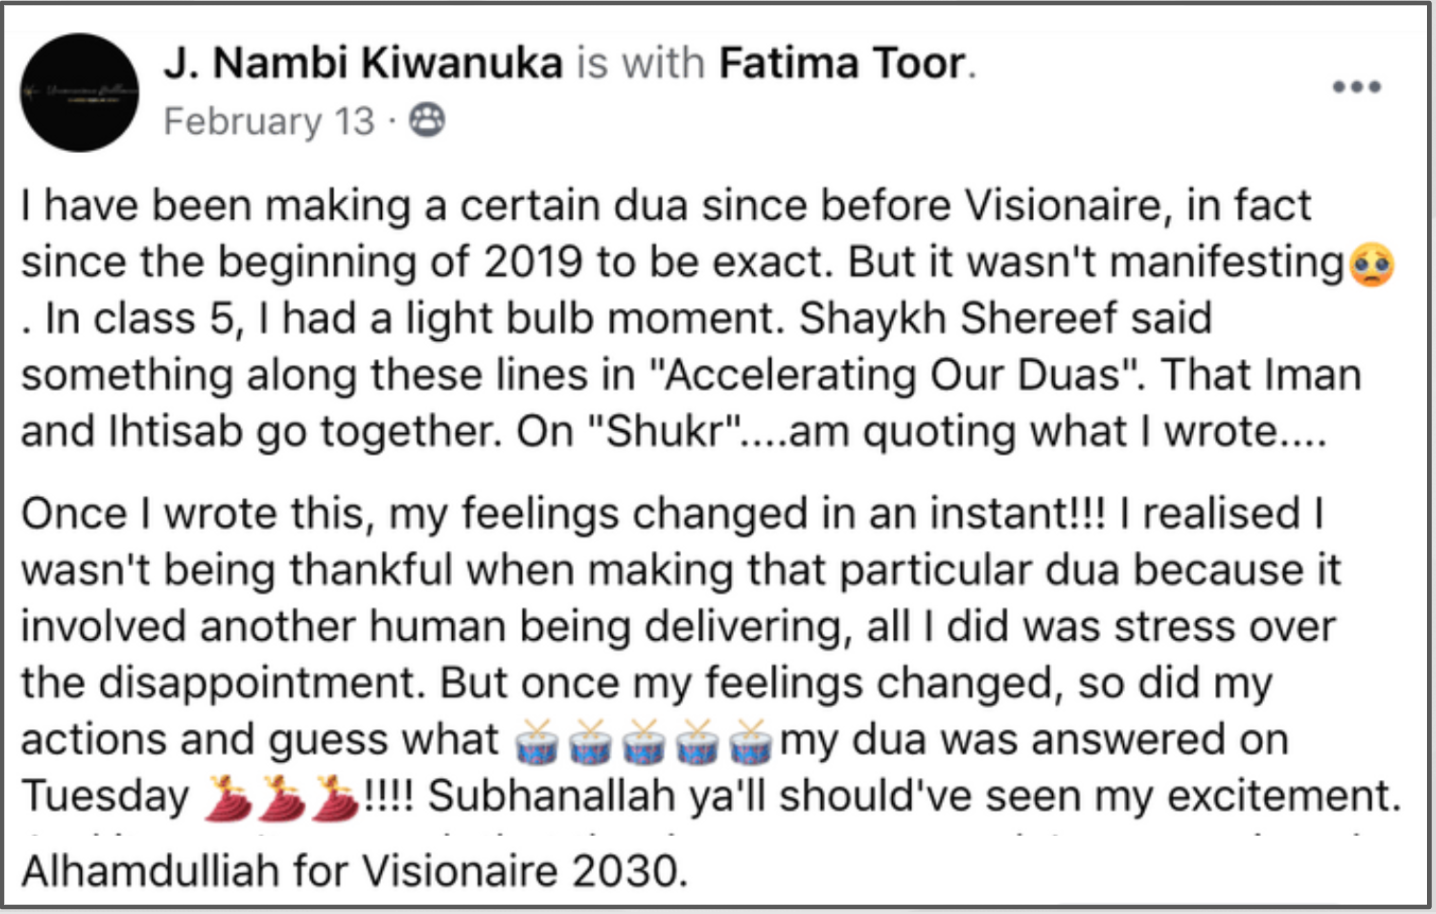Click the fourth drum emoji
Image resolution: width=1436 pixels, height=914 pixels.
[x=697, y=742]
